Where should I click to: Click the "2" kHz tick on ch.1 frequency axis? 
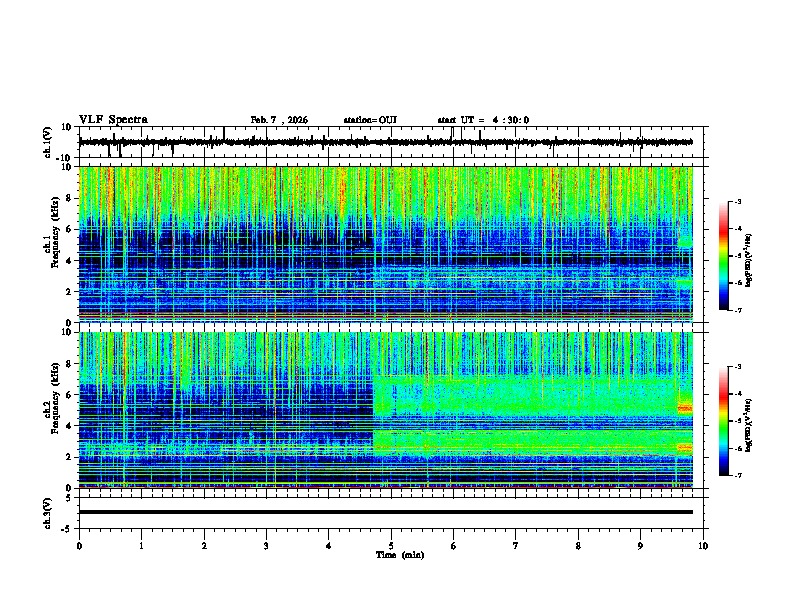(69, 291)
